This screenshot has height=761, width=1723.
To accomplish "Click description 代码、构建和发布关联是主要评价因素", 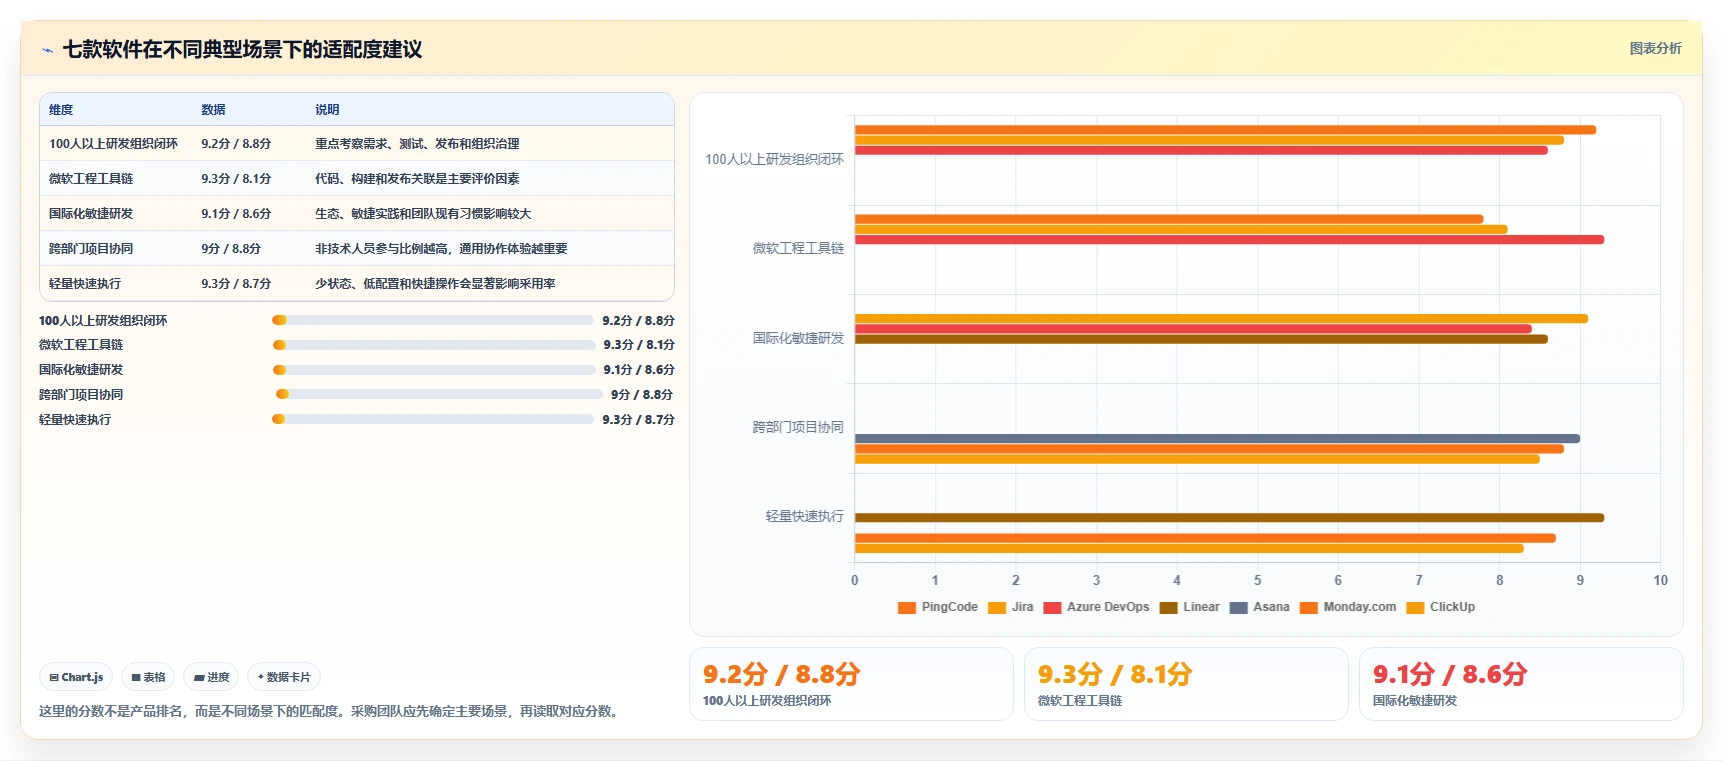I will pyautogui.click(x=417, y=179).
